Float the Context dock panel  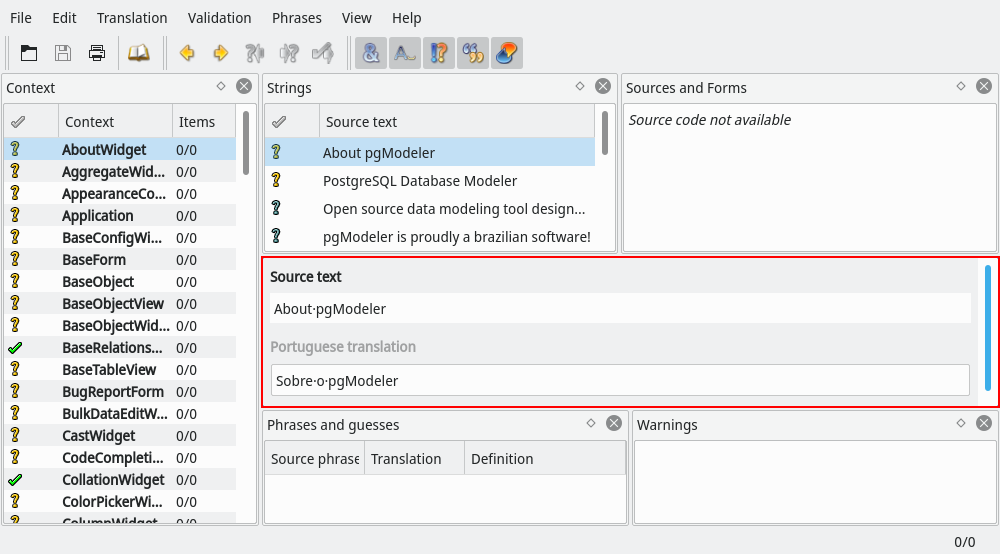click(x=221, y=86)
